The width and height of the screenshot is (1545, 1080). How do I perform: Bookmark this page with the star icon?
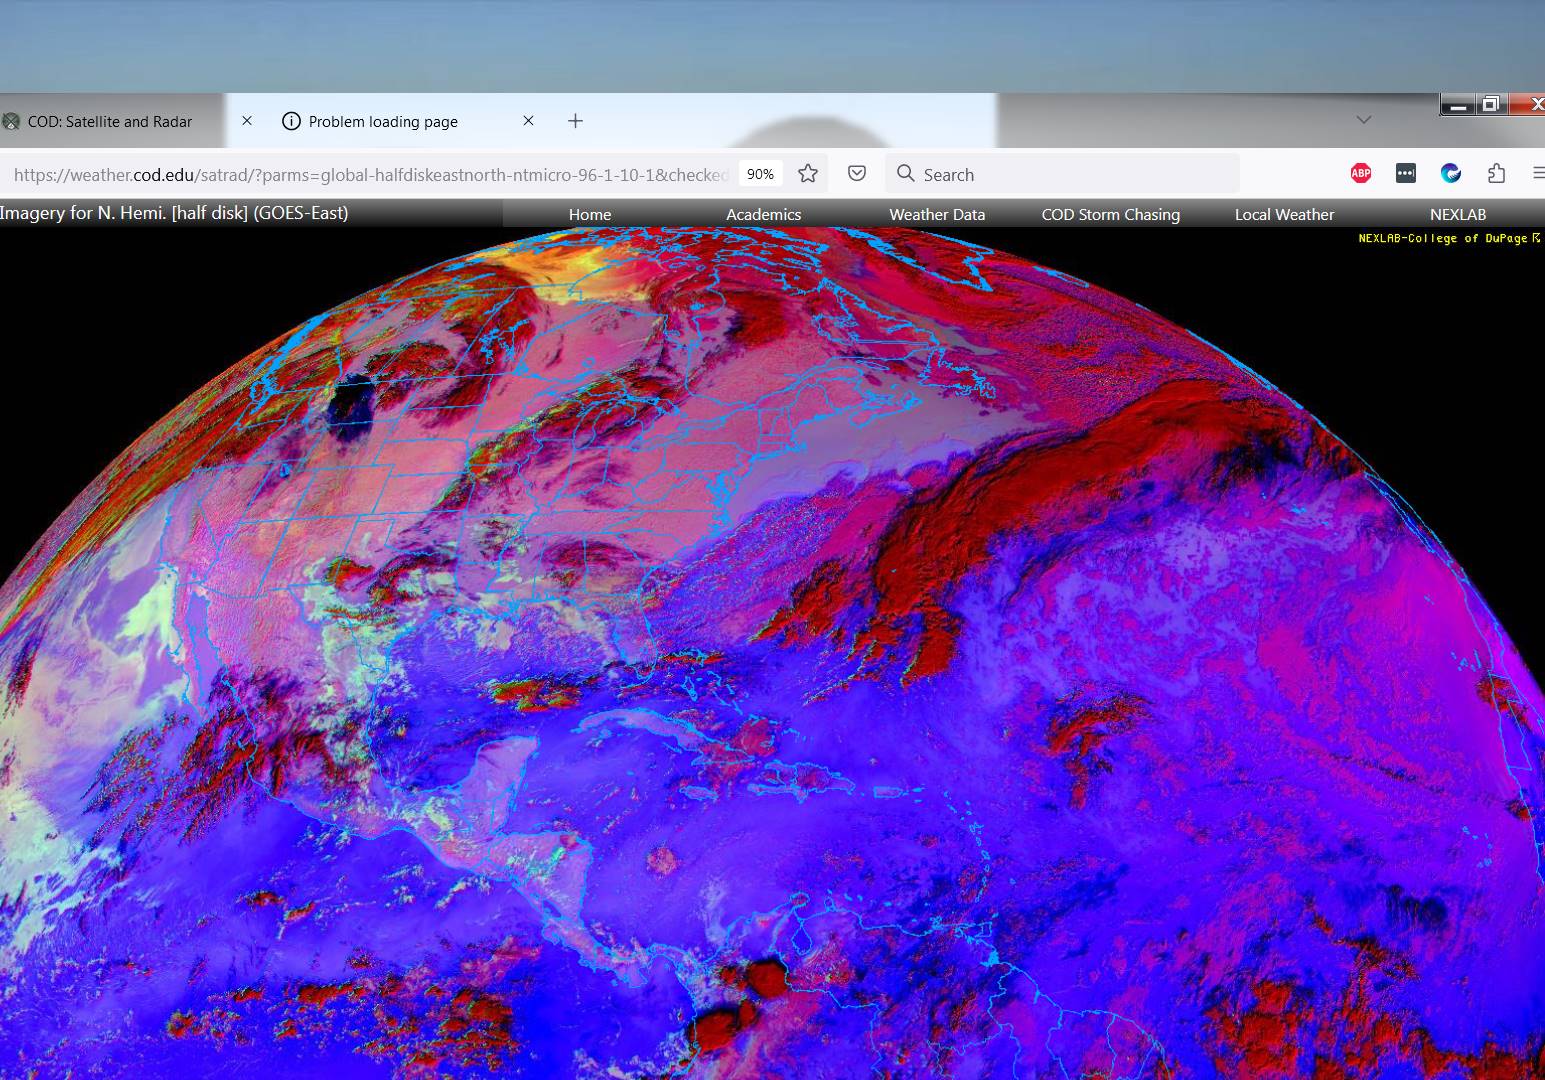pos(808,174)
